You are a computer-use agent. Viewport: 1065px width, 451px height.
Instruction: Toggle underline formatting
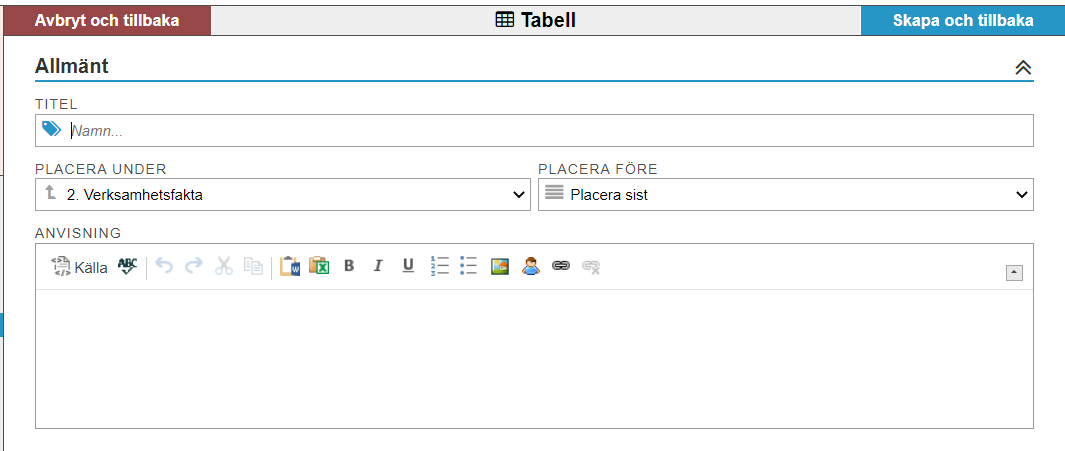[x=408, y=266]
